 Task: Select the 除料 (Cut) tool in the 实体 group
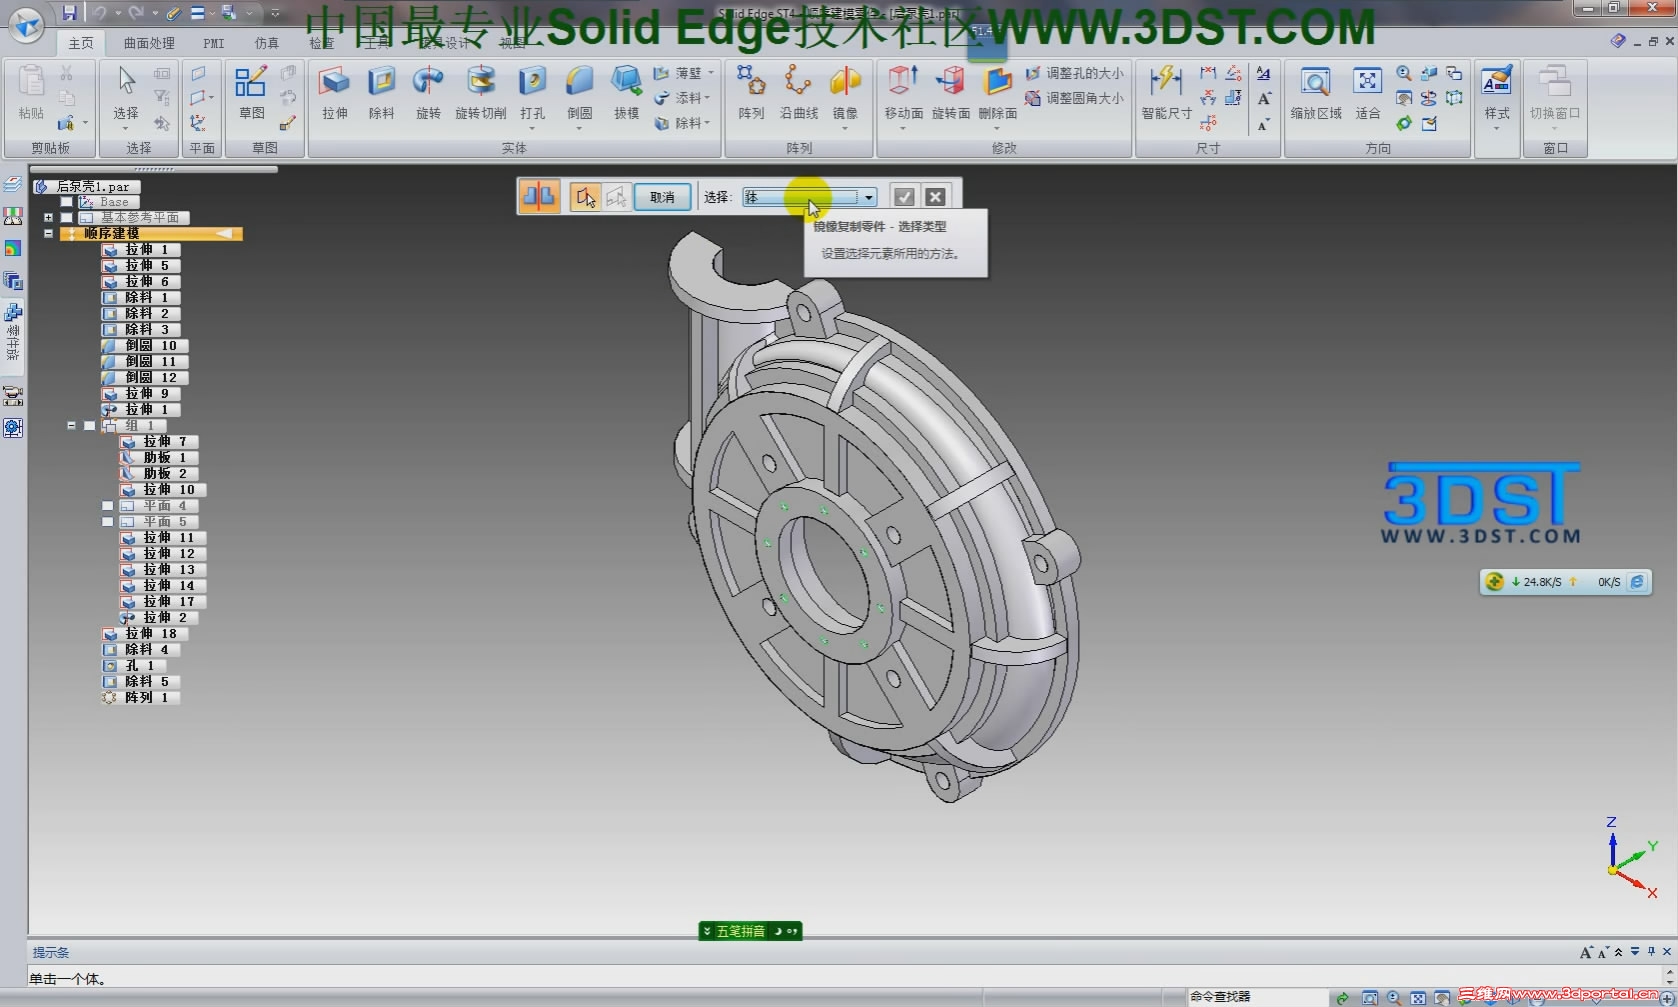coord(381,93)
